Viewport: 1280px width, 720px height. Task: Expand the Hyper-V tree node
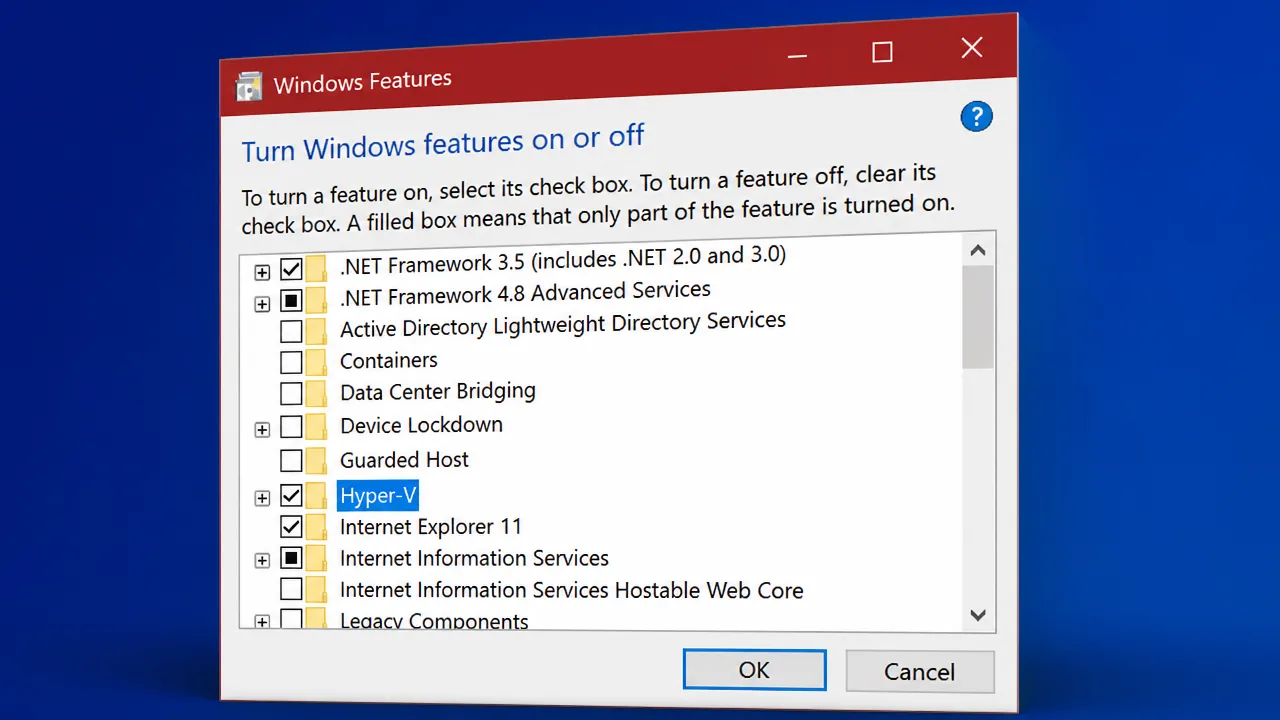point(262,498)
